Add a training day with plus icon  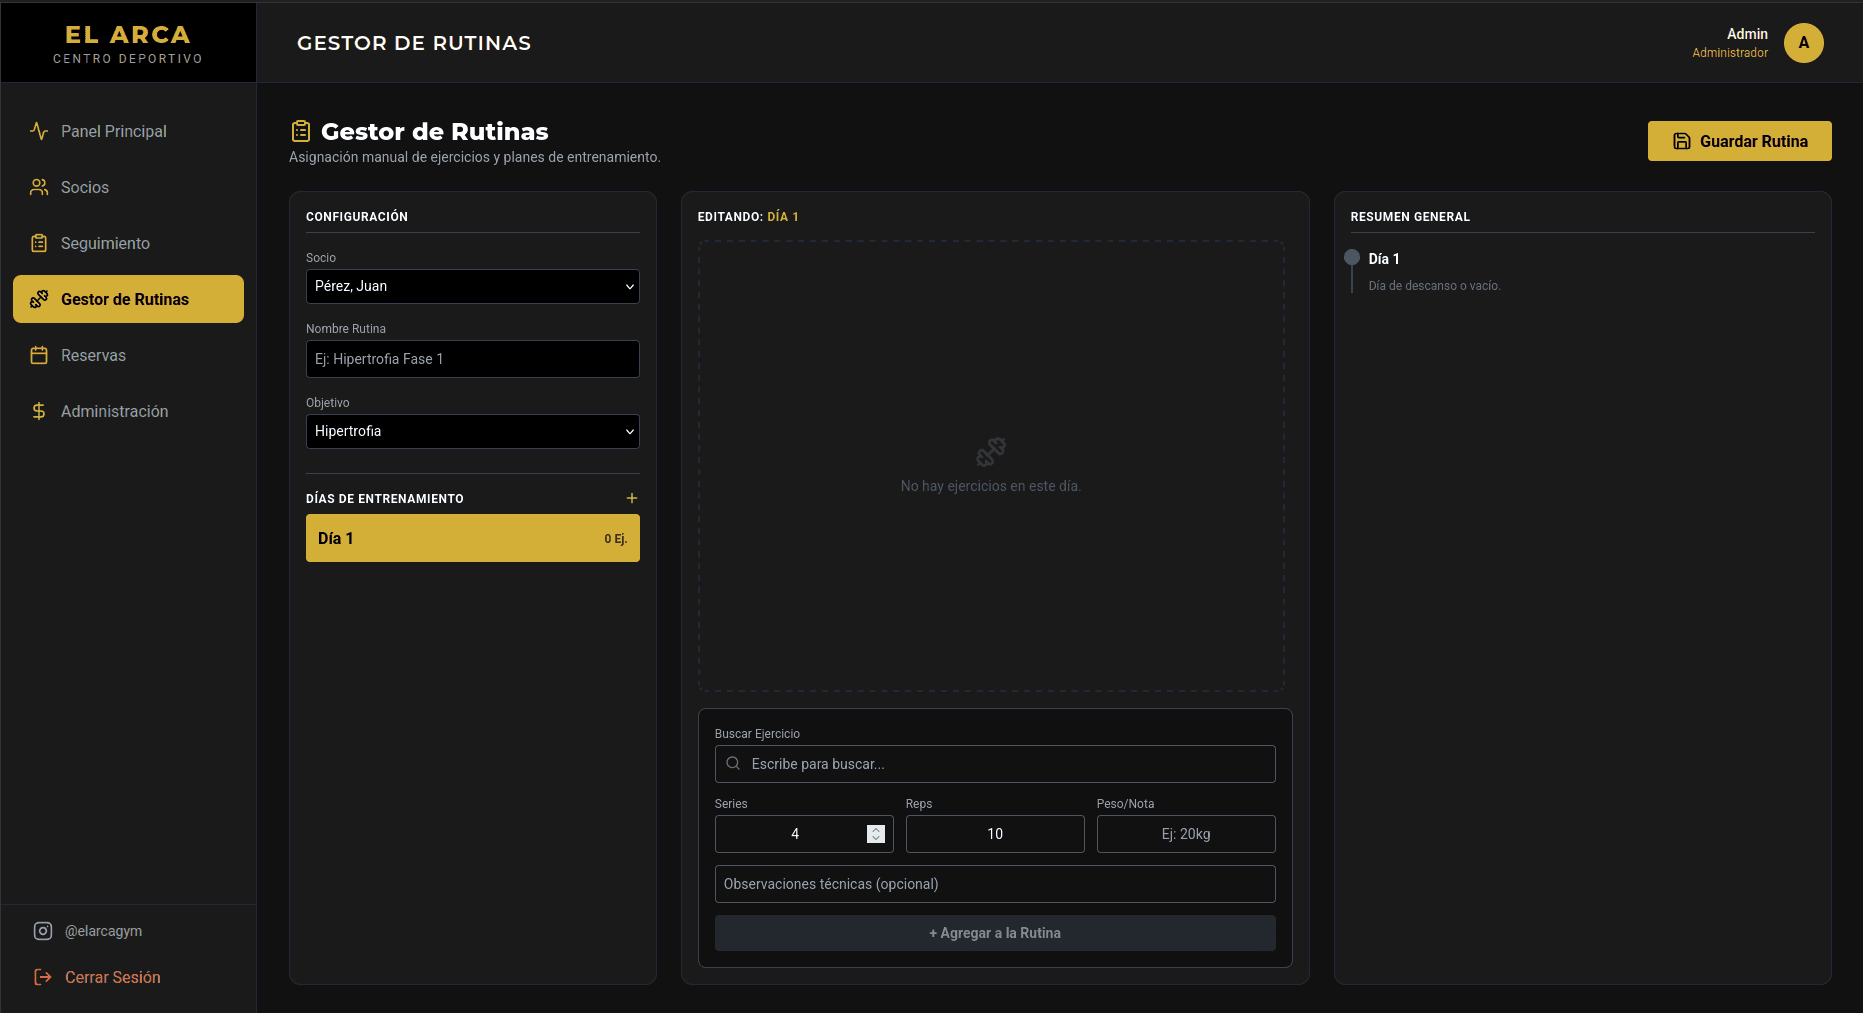click(631, 498)
